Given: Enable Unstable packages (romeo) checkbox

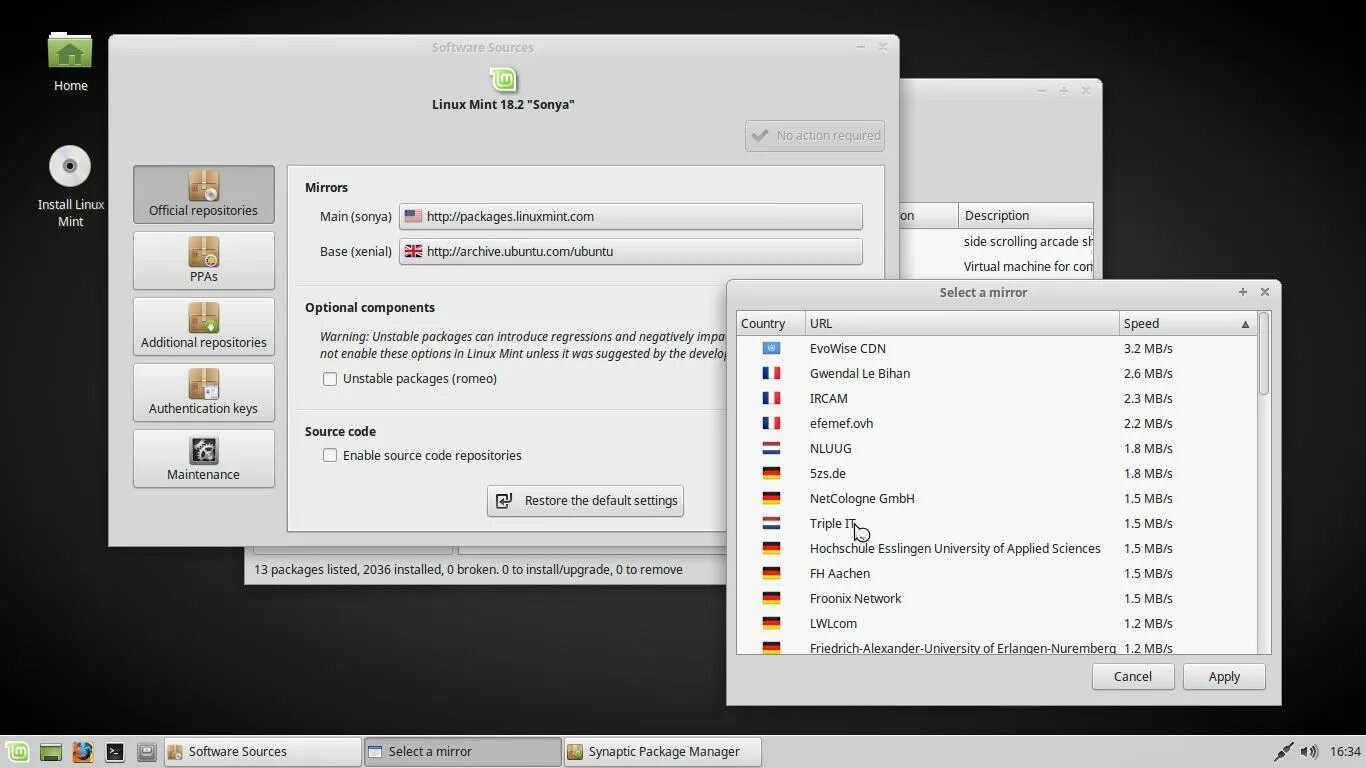Looking at the screenshot, I should click(x=330, y=379).
